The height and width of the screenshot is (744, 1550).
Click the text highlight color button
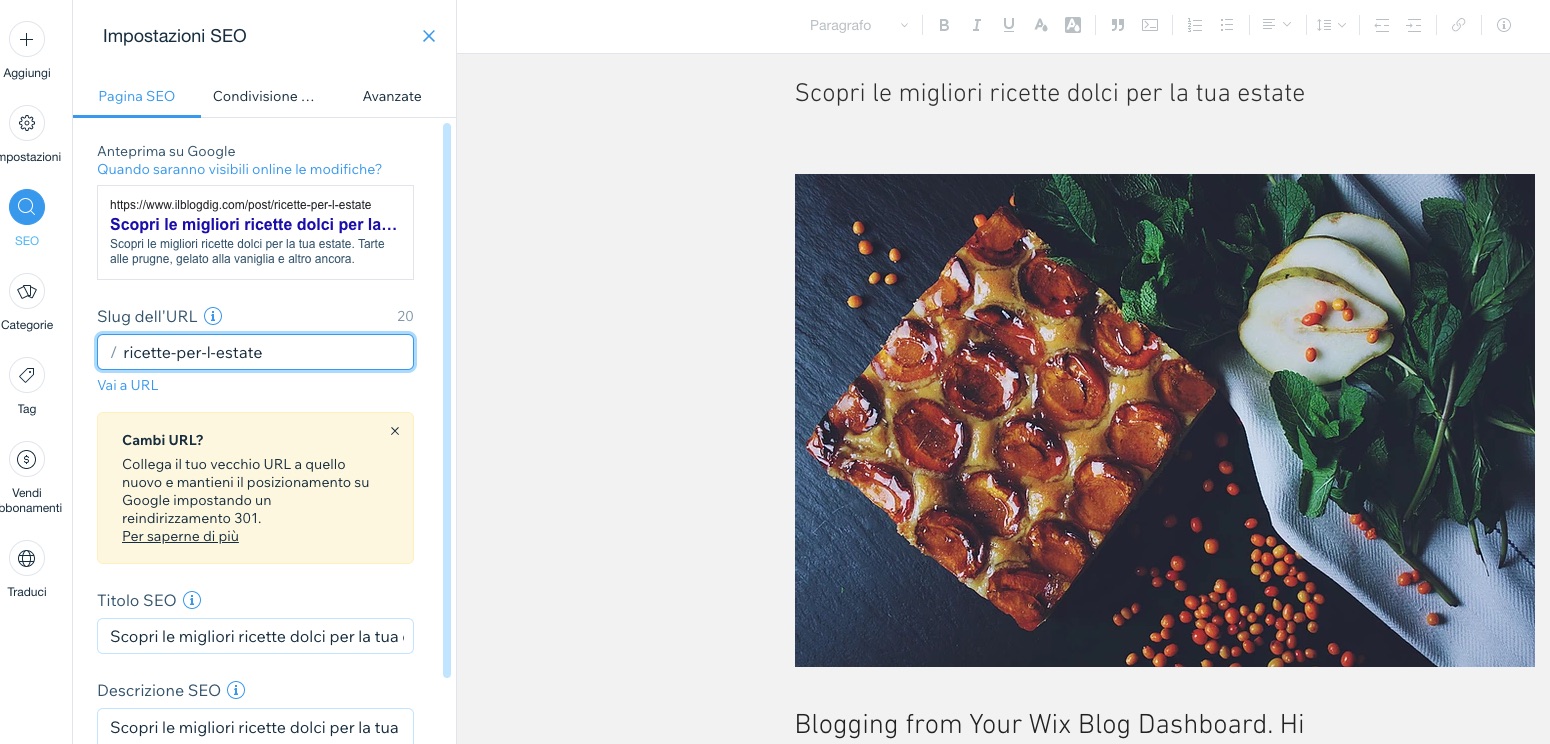click(1073, 26)
